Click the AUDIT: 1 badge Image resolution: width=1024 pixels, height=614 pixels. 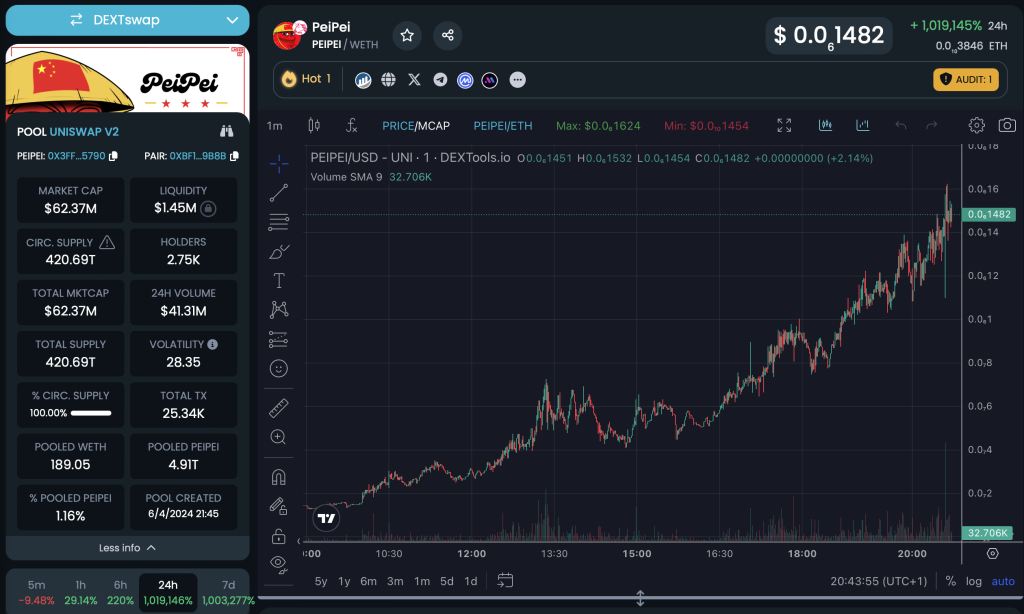point(966,80)
